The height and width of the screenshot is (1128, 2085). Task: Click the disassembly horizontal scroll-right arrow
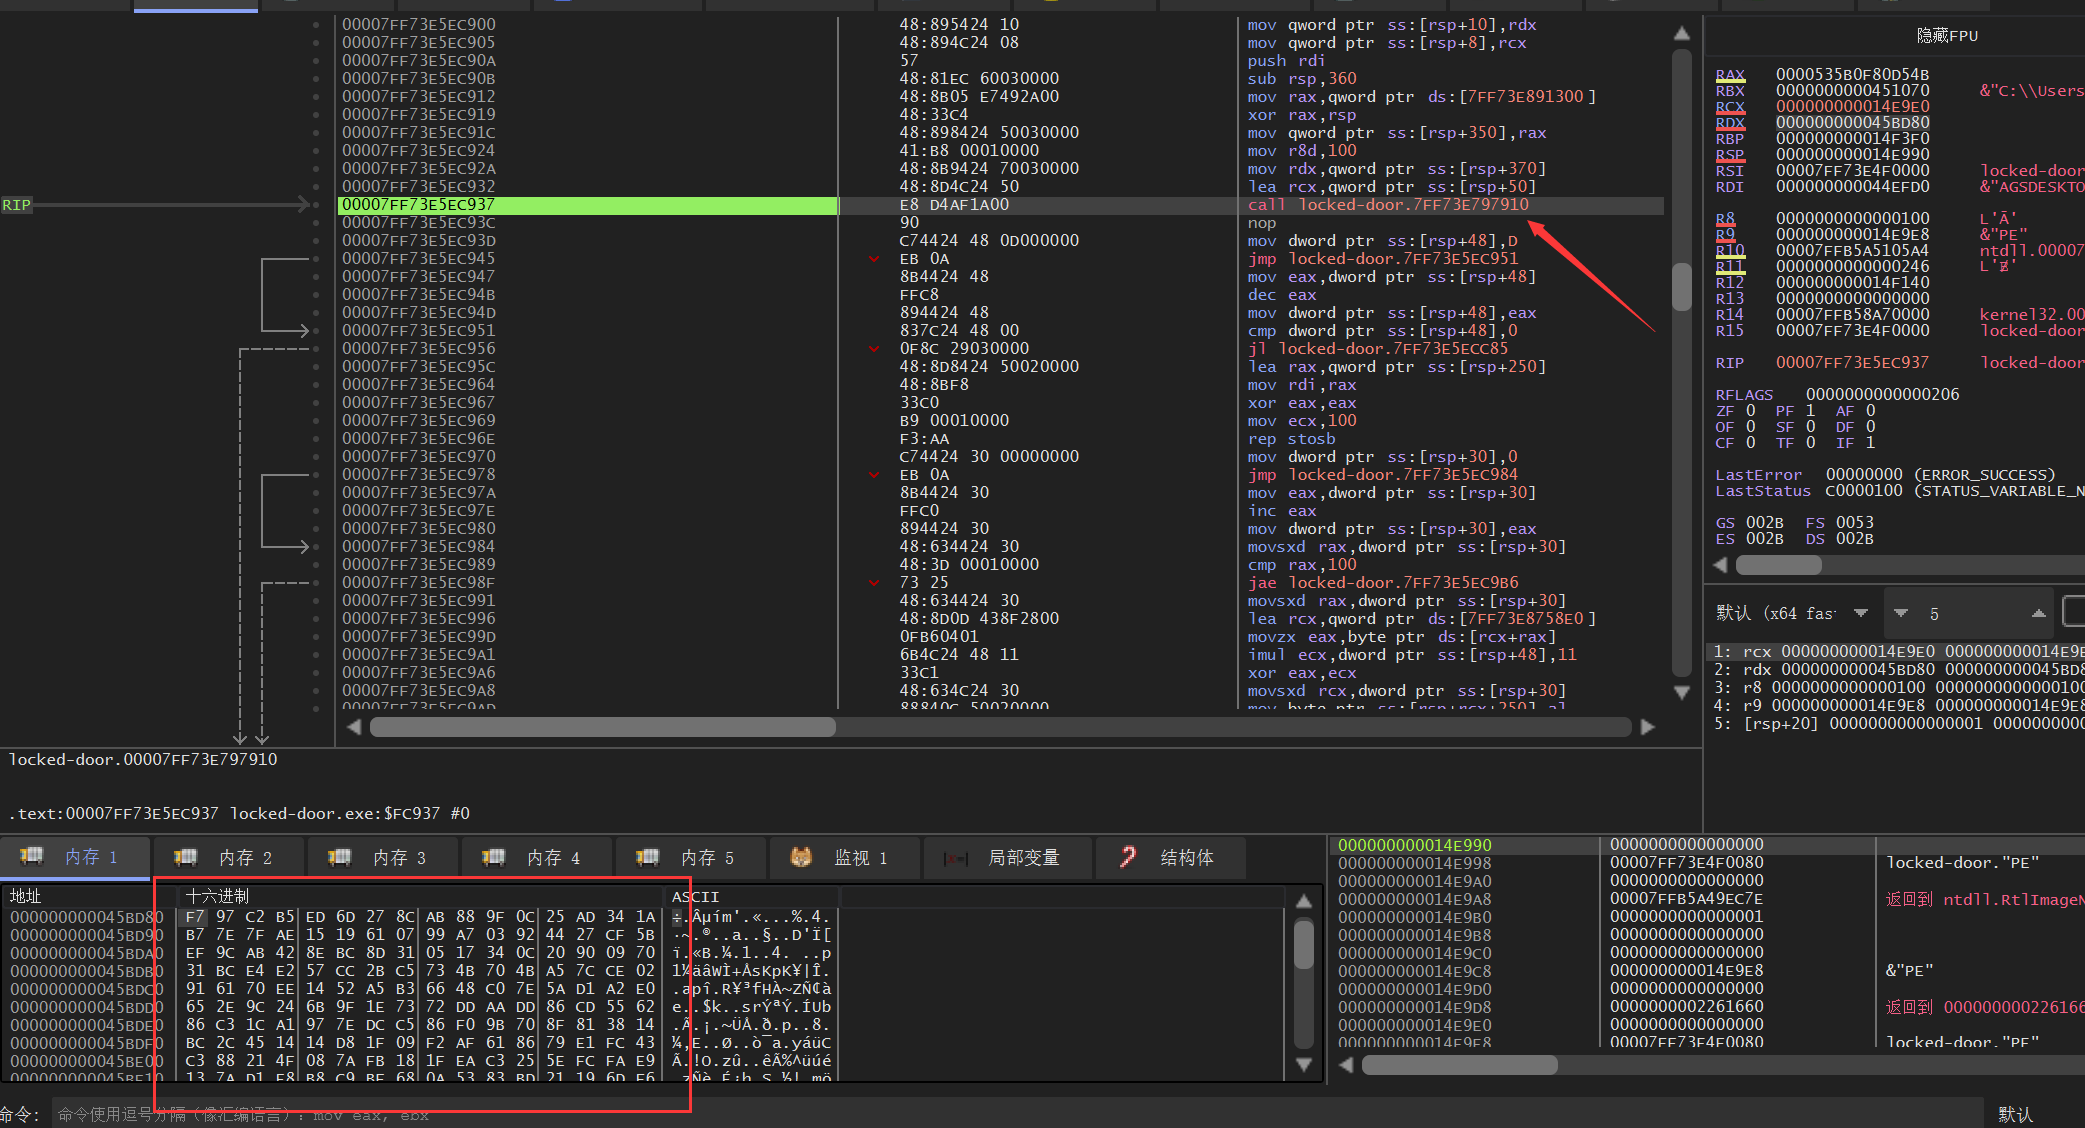[x=1648, y=727]
